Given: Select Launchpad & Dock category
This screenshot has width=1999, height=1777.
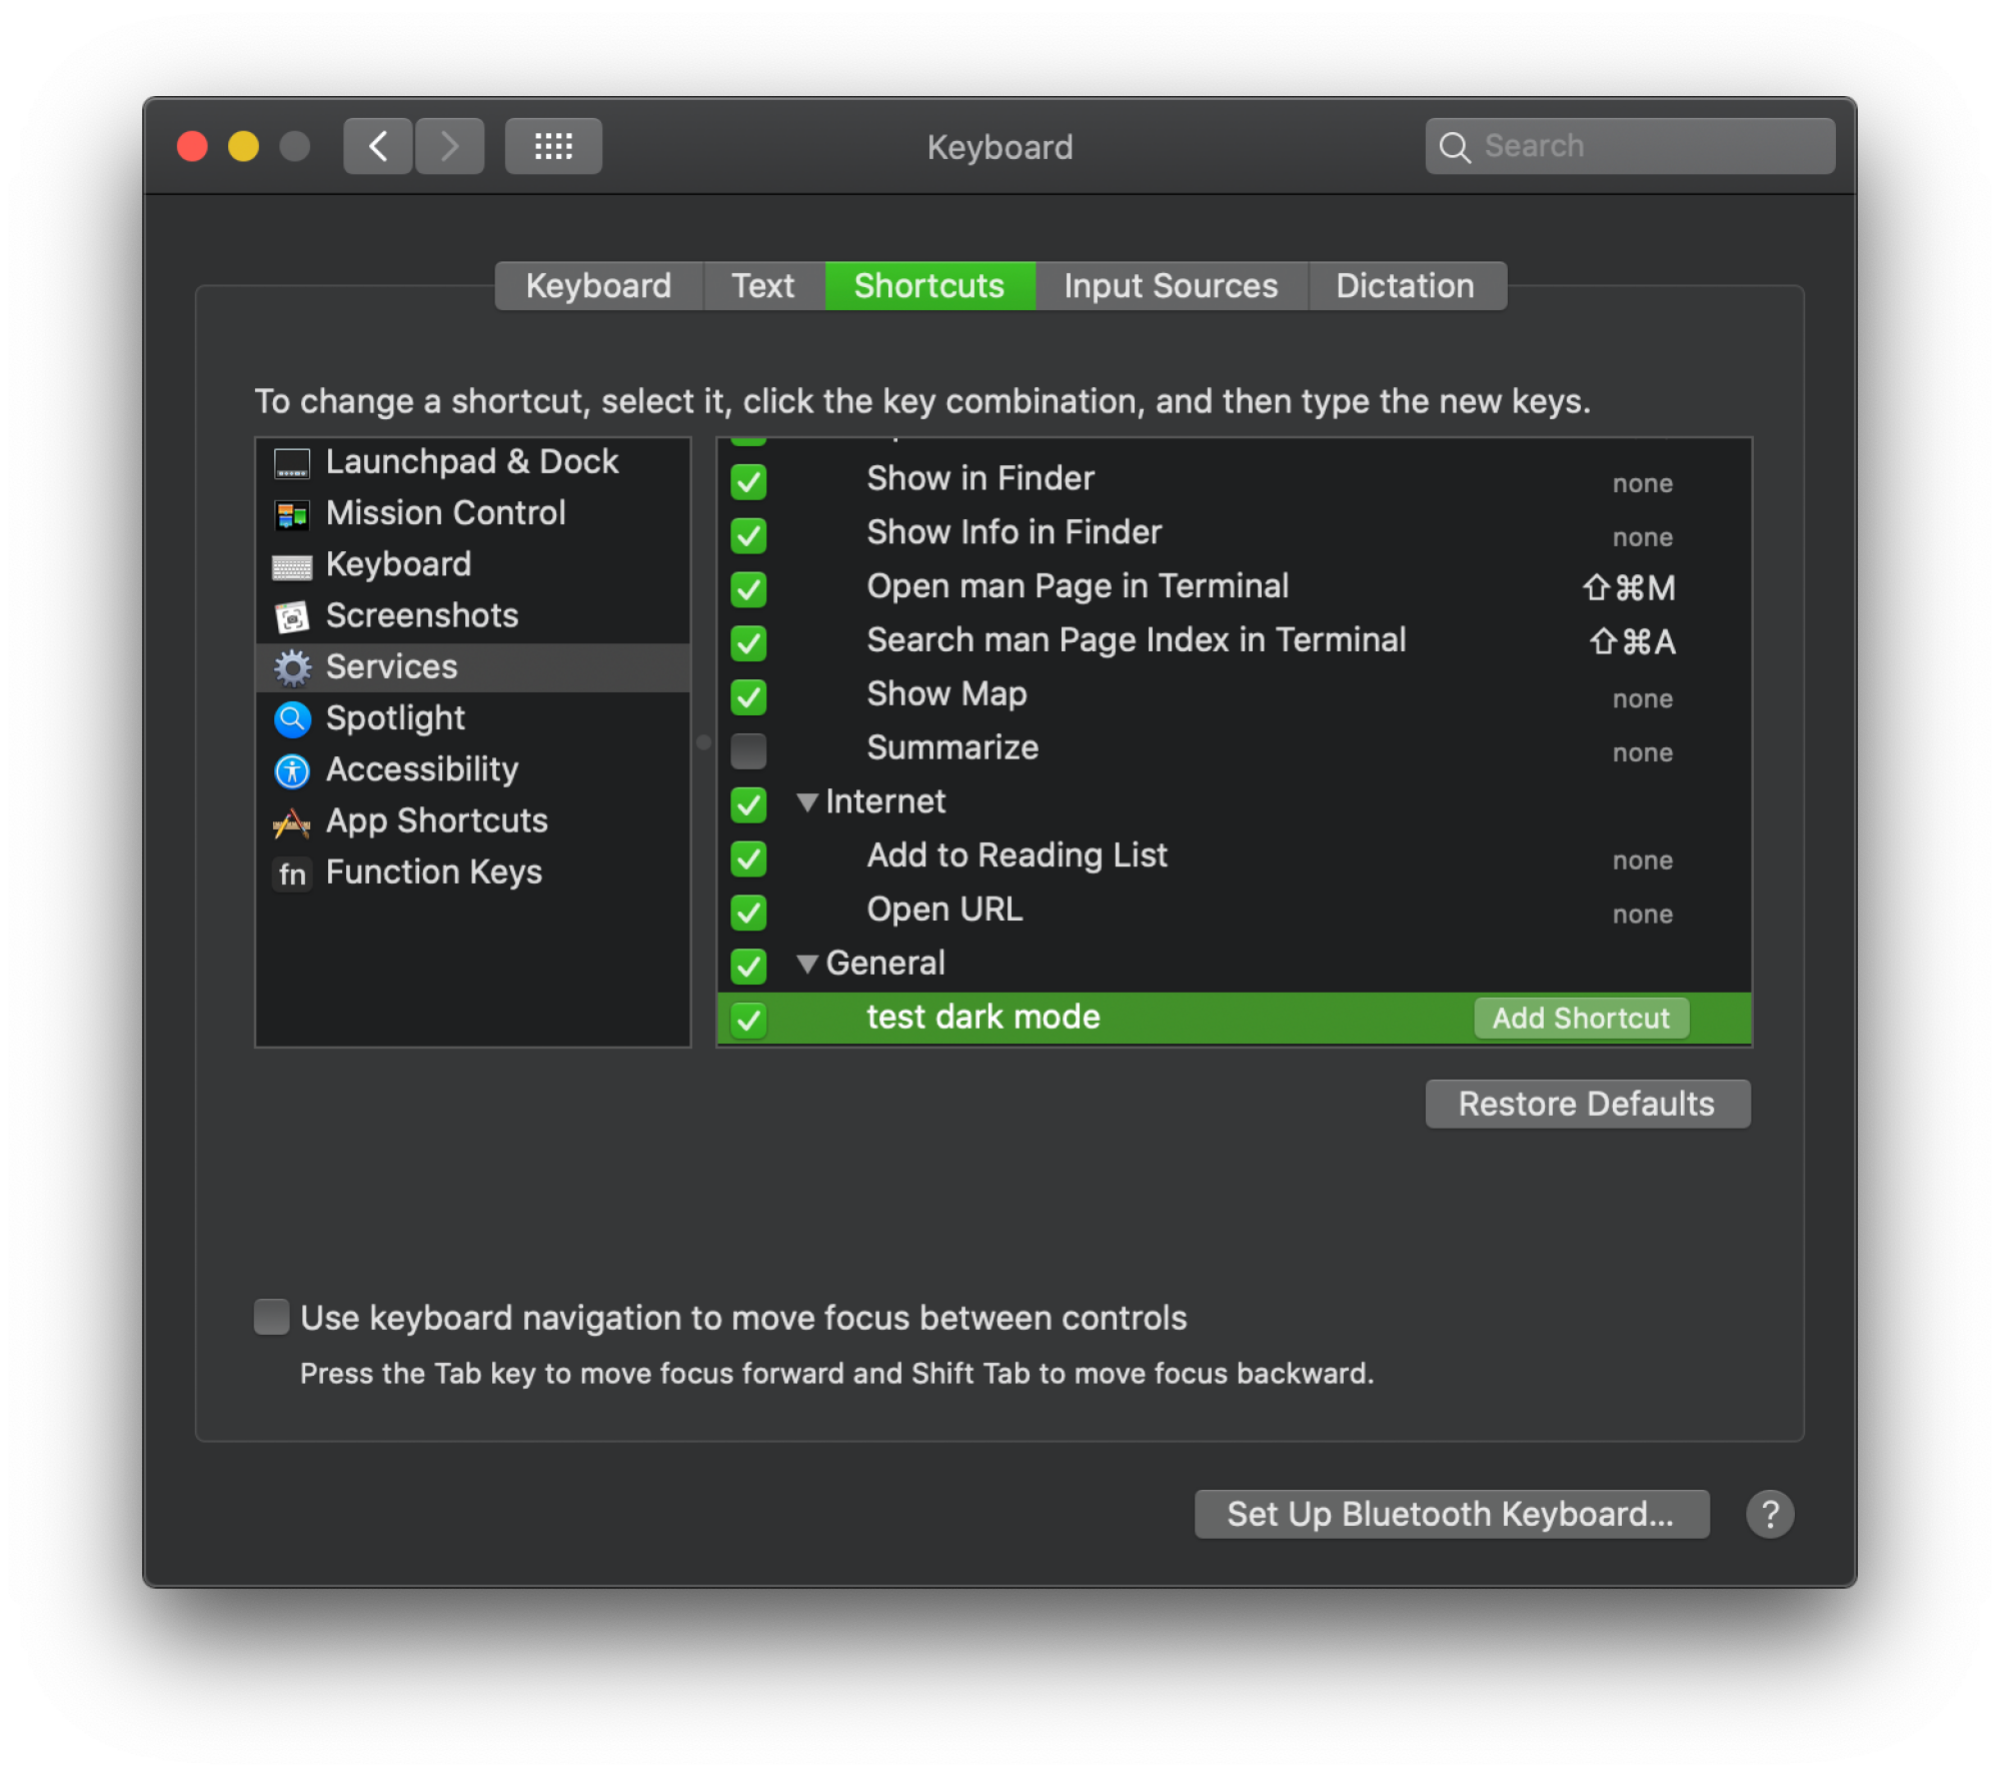Looking at the screenshot, I should tap(473, 462).
